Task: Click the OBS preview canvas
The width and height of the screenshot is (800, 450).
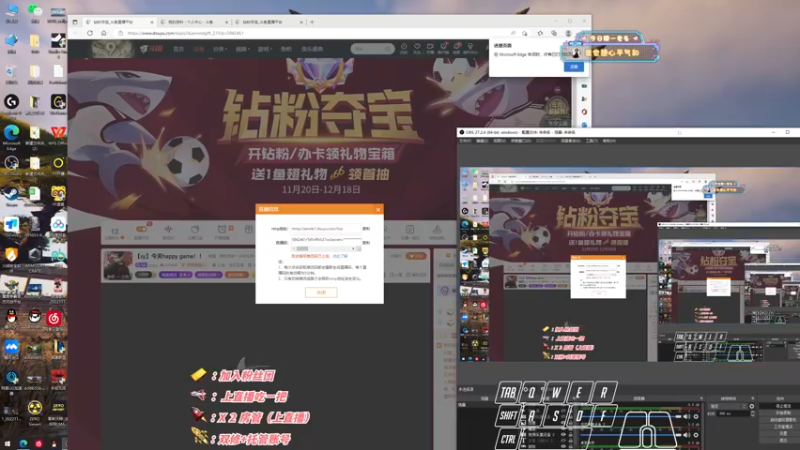Action: [x=630, y=264]
